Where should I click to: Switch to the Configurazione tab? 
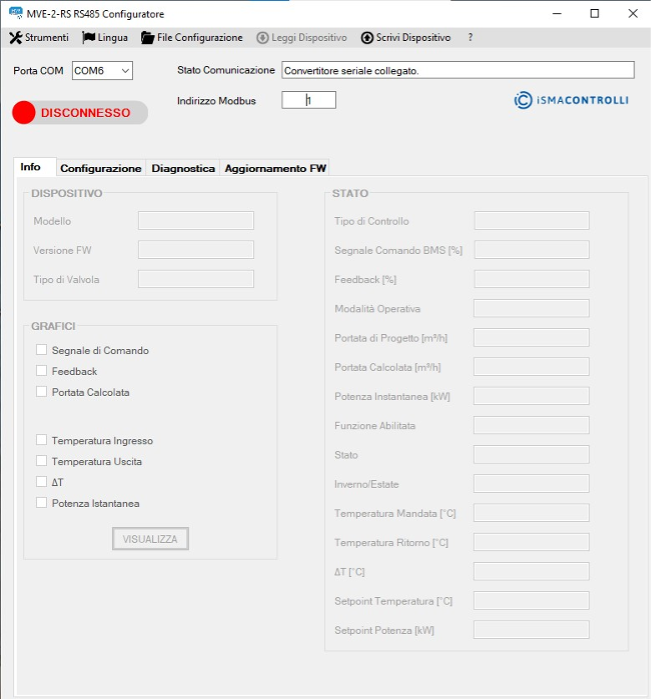coord(101,169)
